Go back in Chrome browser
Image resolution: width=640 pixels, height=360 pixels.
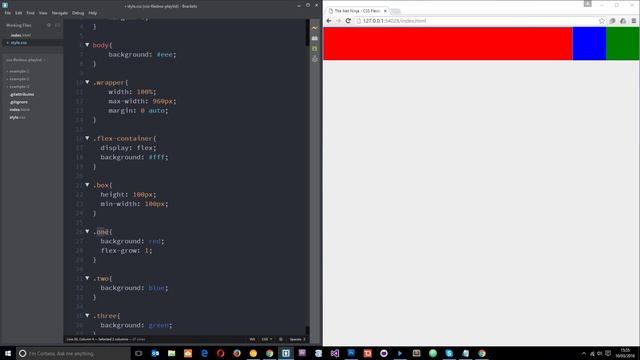click(329, 21)
